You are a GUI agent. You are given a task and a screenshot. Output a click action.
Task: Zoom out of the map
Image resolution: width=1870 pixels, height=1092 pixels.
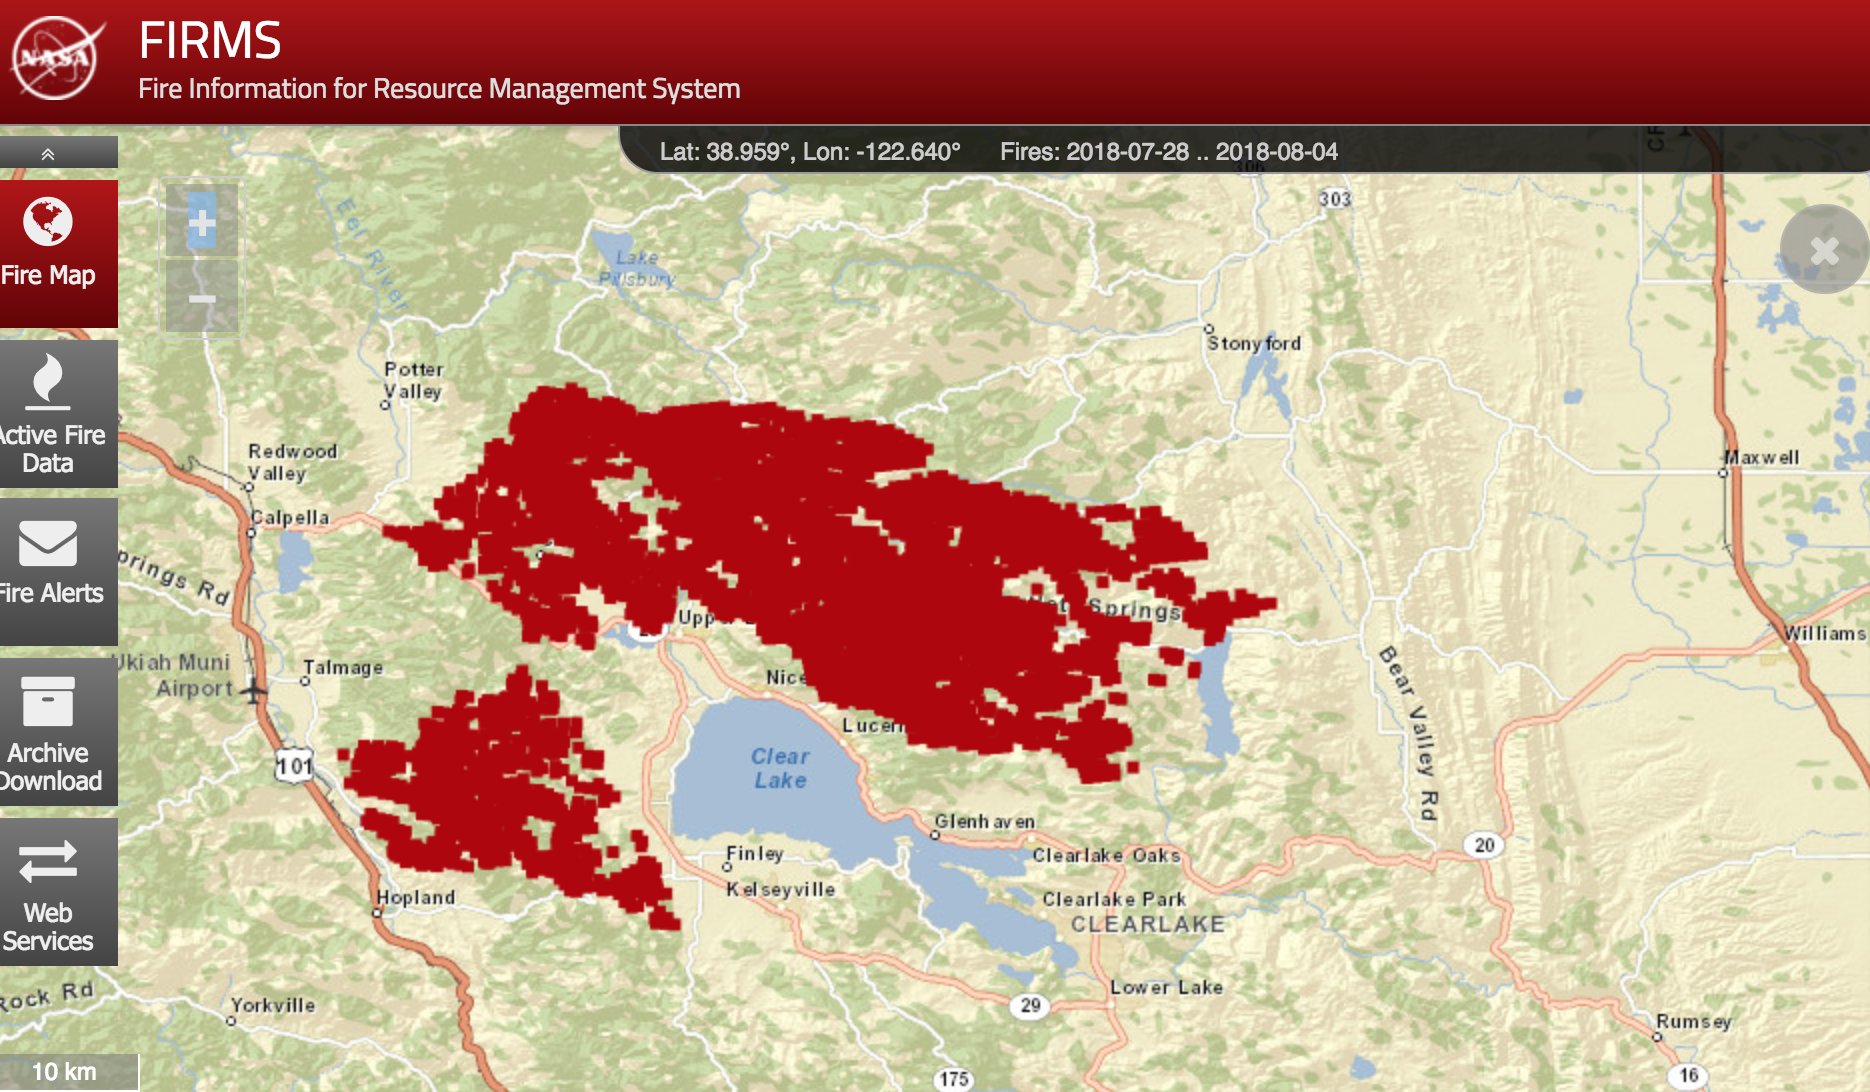(x=201, y=297)
